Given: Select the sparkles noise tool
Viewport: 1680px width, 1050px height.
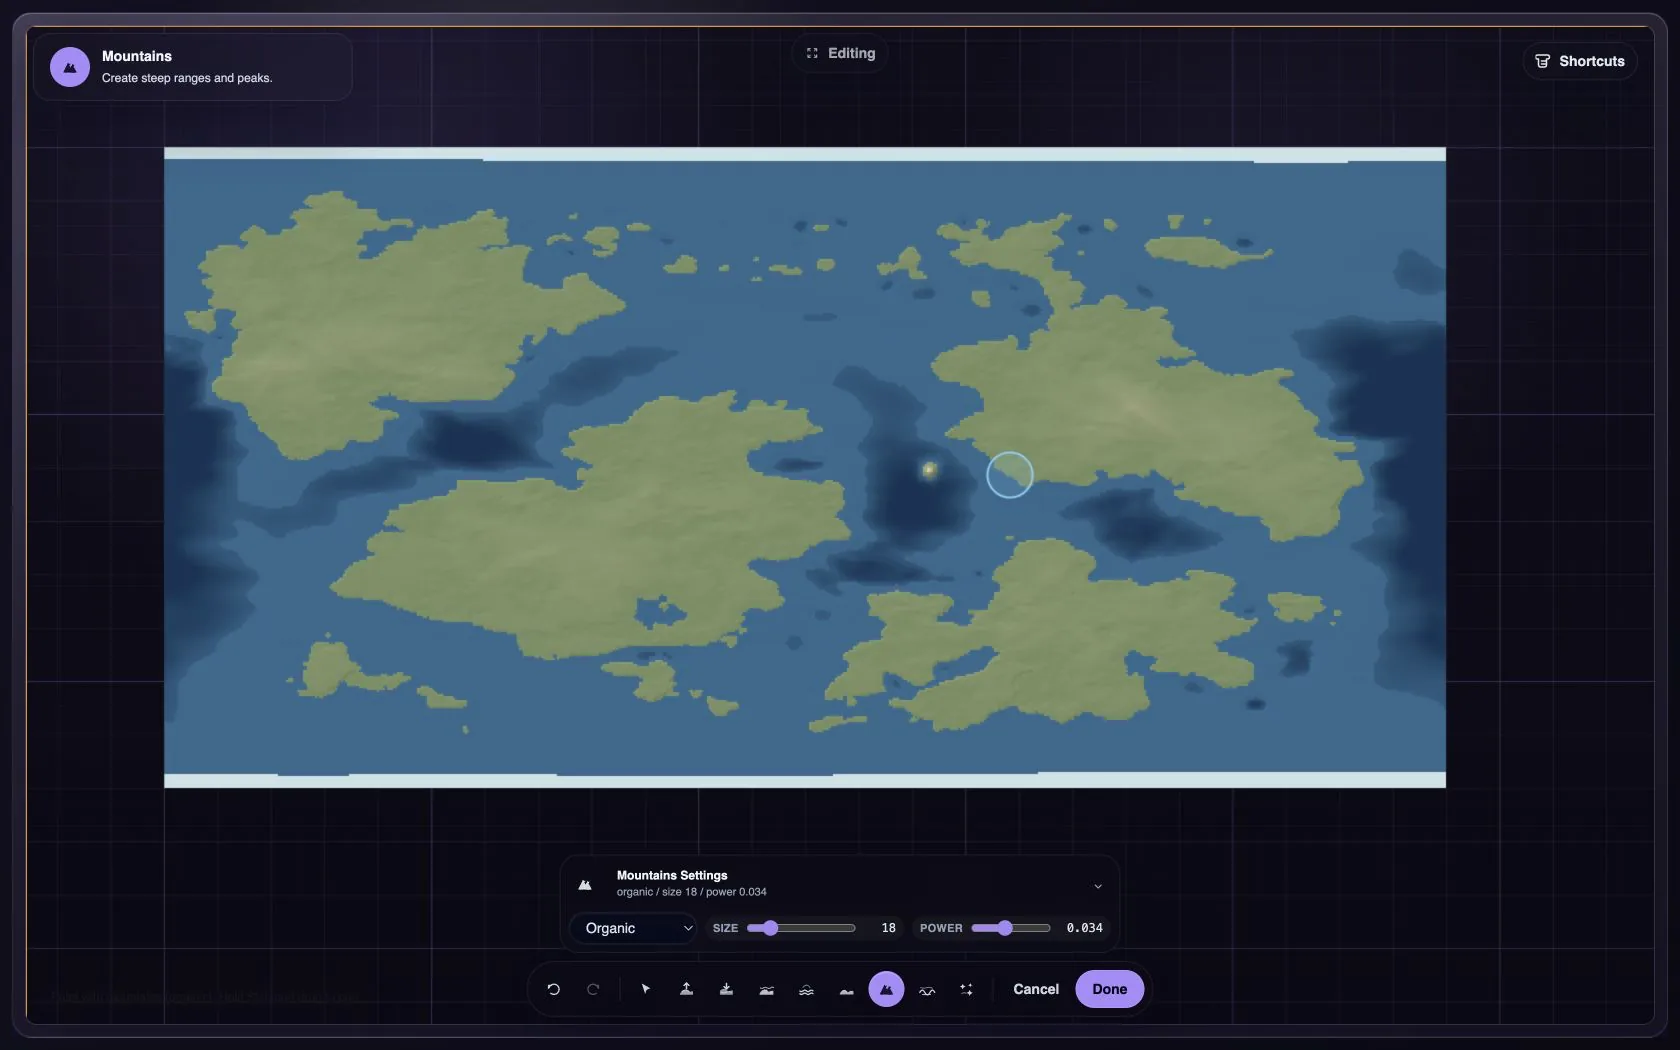Looking at the screenshot, I should pyautogui.click(x=966, y=989).
